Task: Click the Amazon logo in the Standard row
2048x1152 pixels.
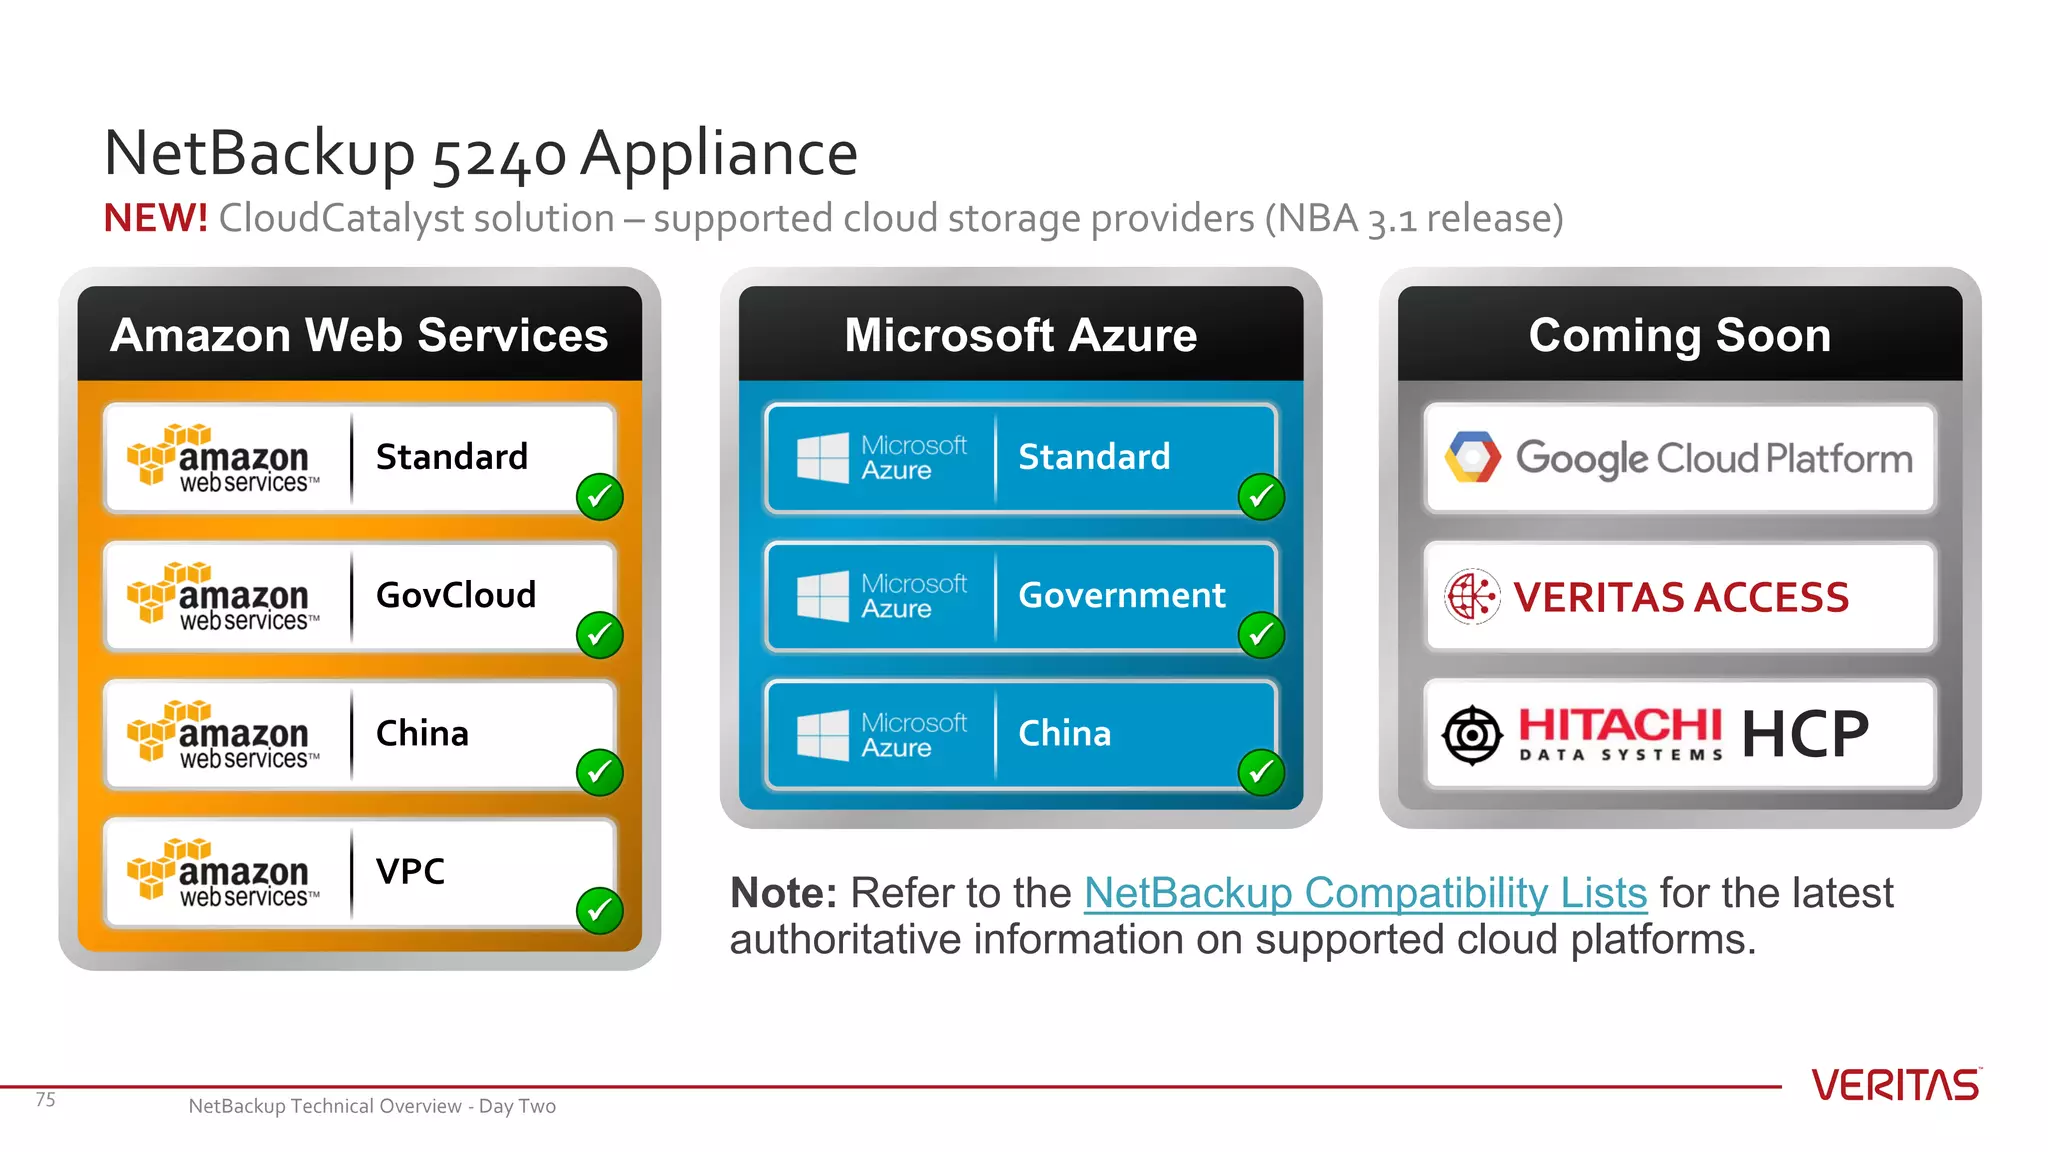Action: coord(223,459)
